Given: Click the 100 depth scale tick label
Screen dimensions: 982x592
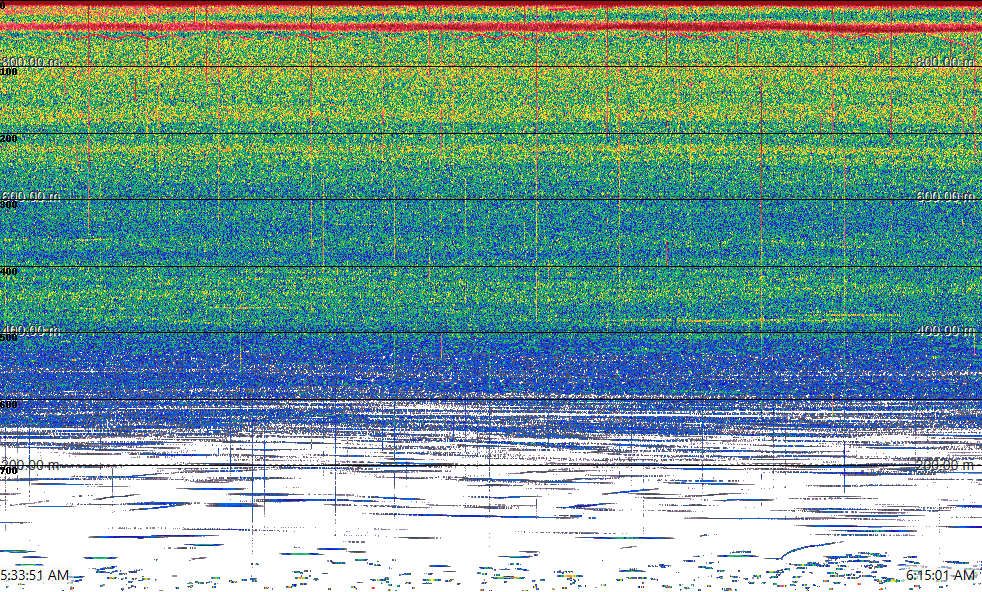Looking at the screenshot, I should point(9,72).
